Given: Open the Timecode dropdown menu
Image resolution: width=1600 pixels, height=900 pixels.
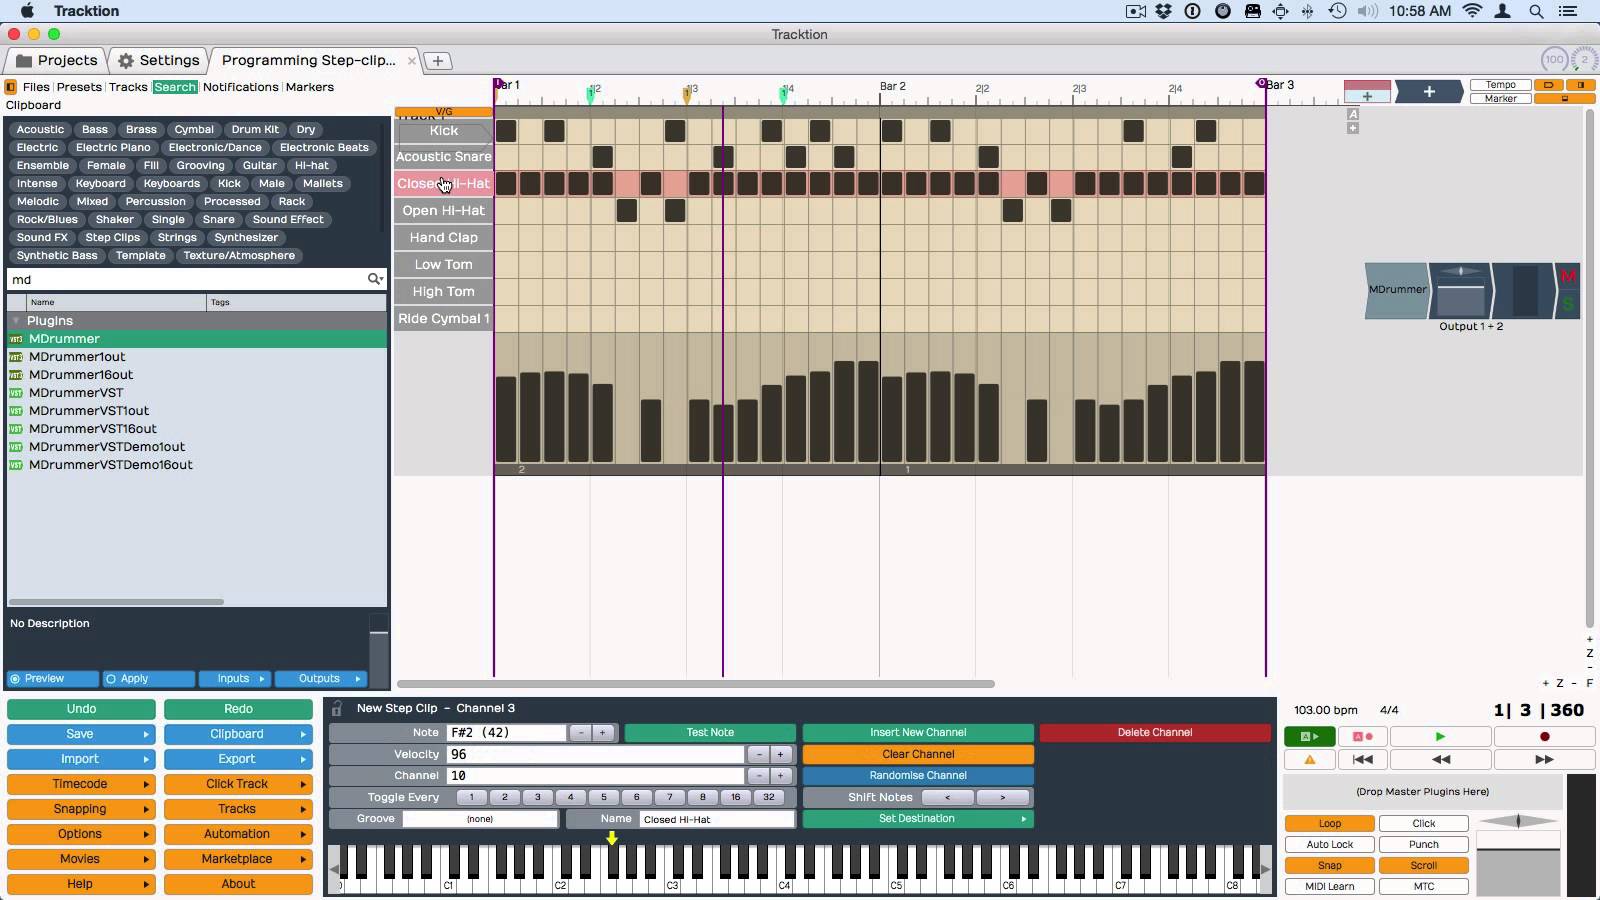Looking at the screenshot, I should point(81,784).
